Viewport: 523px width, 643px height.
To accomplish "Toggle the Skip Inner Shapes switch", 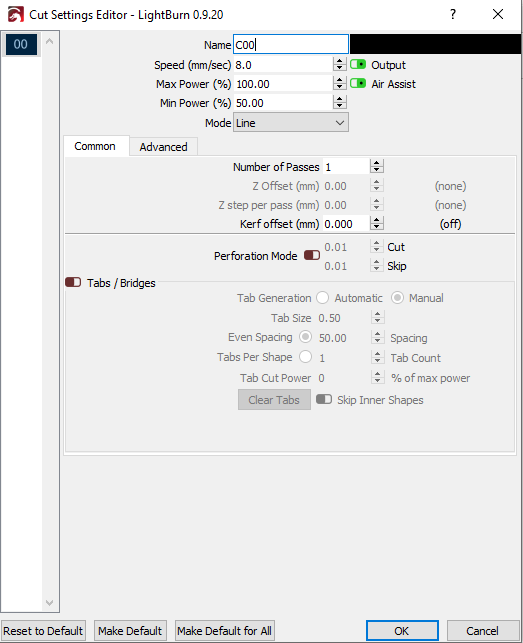I will [x=324, y=399].
